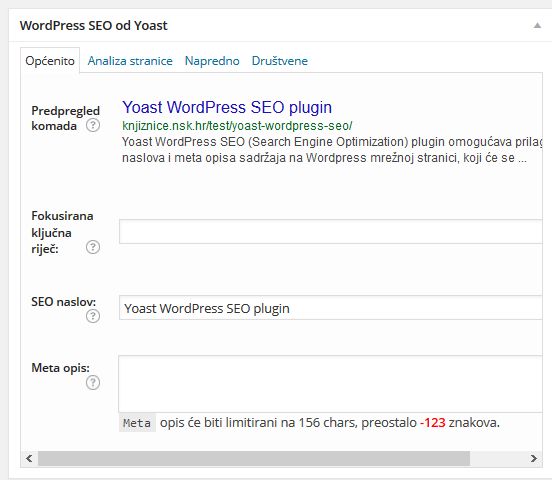Click help icon beside Predpregled komada
Screen dimensions: 552x480
point(93,125)
